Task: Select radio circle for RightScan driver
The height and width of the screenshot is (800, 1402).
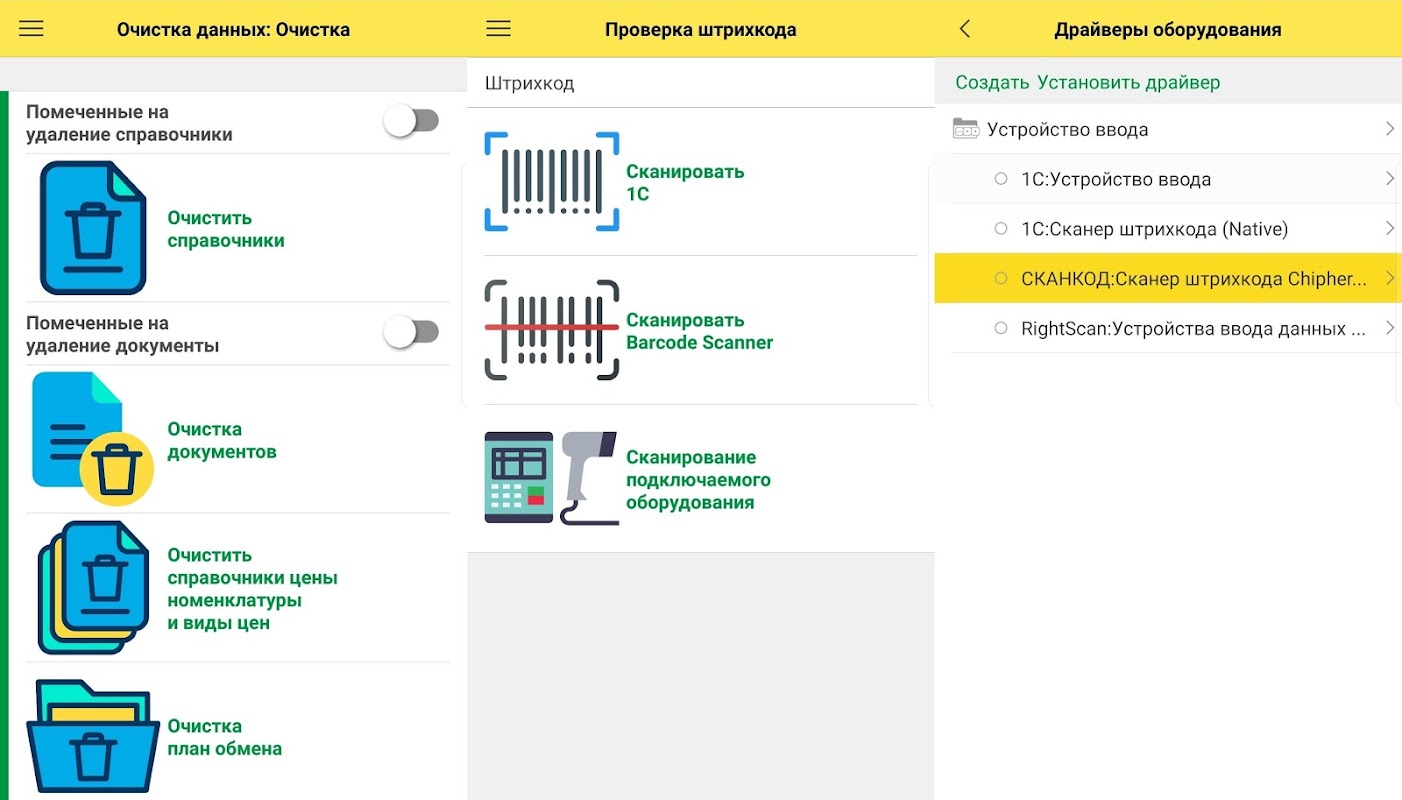Action: (1001, 328)
